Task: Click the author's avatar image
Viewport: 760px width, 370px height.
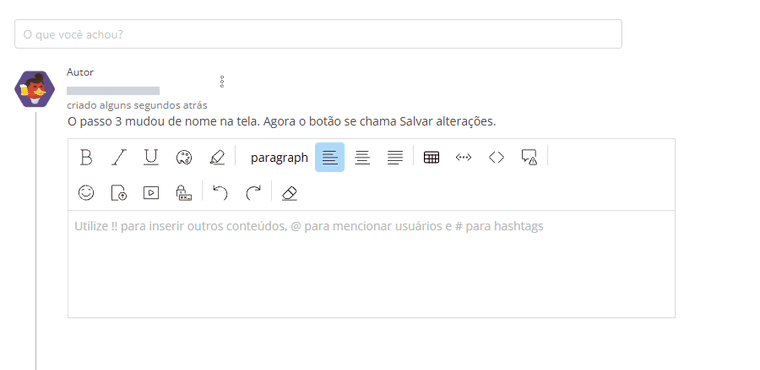Action: click(x=35, y=89)
